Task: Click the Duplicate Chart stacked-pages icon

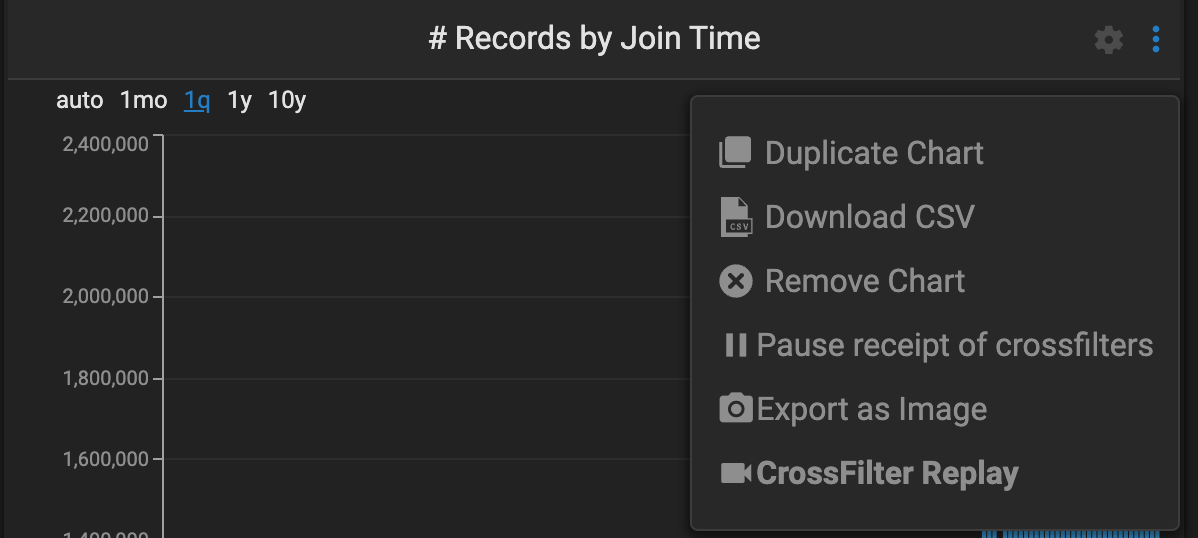Action: coord(735,153)
